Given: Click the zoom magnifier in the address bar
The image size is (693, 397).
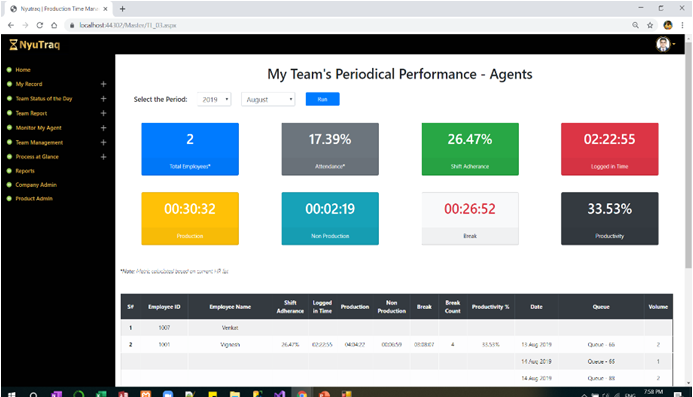Looking at the screenshot, I should point(636,25).
